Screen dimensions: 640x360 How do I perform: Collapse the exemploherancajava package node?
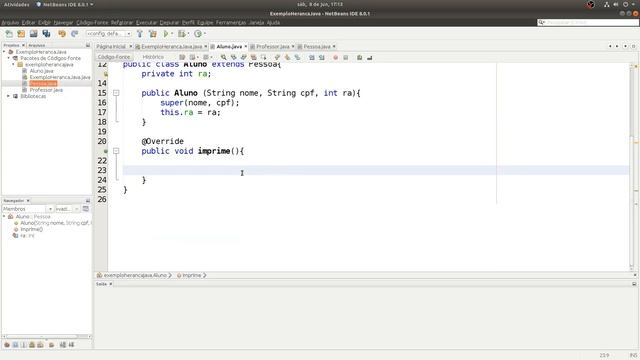(x=13, y=64)
